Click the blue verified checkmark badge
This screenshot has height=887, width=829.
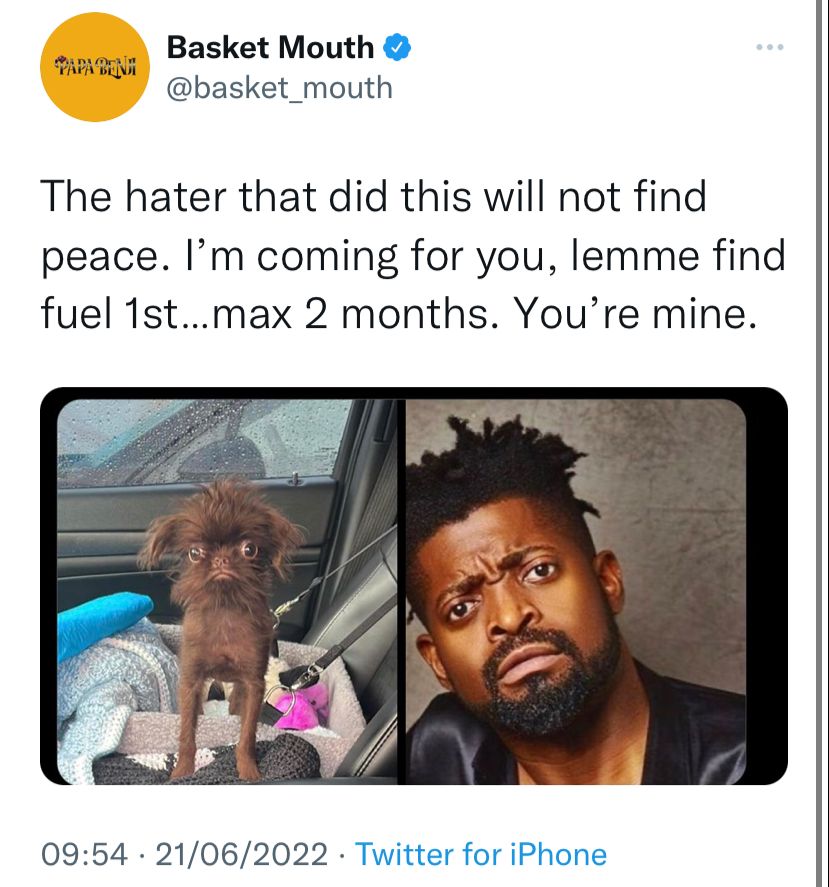397,47
